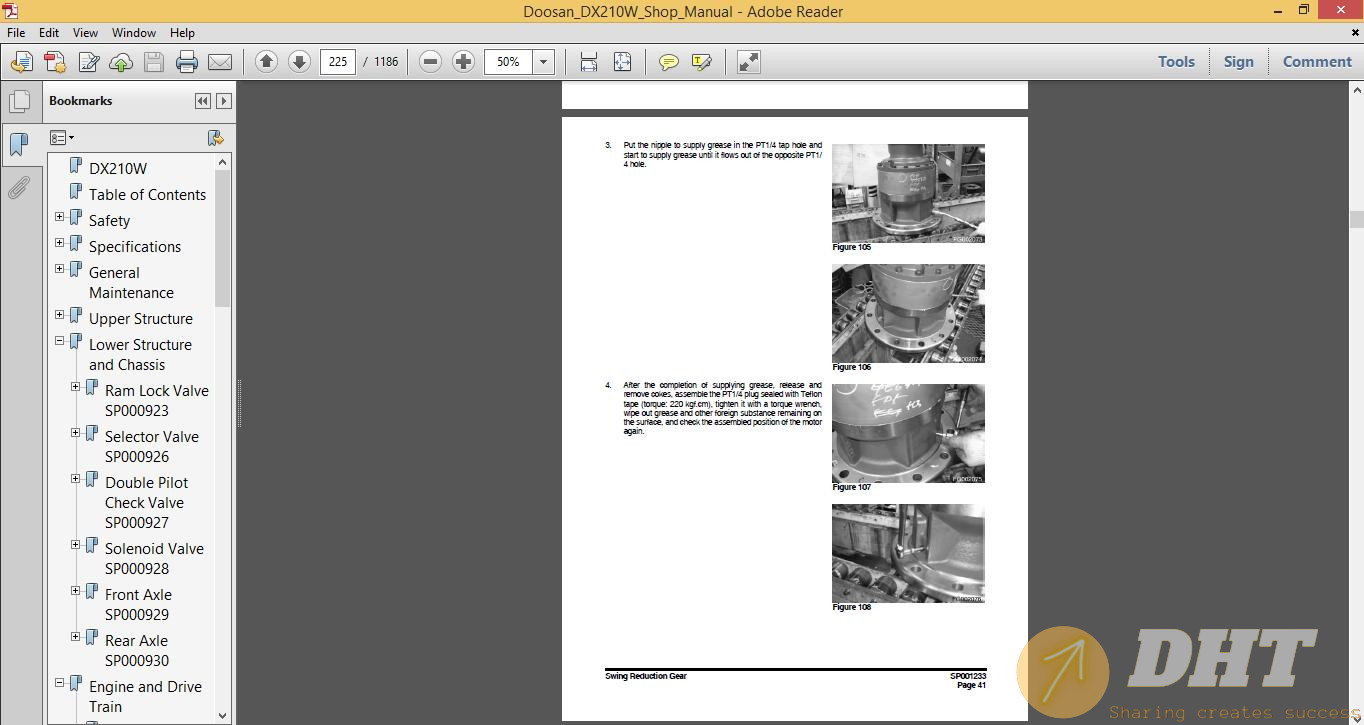The image size is (1364, 725).
Task: Click the zoom percentage field
Action: 508,62
